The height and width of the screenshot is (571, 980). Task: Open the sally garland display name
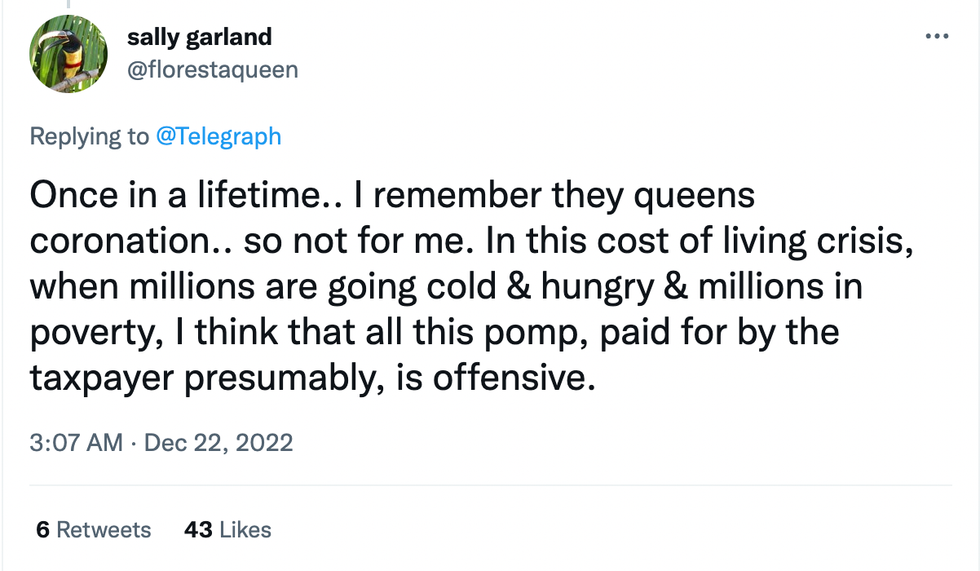199,38
